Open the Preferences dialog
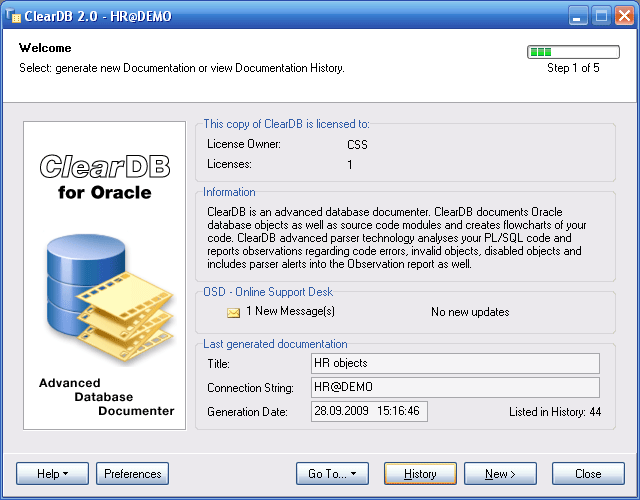 (133, 473)
